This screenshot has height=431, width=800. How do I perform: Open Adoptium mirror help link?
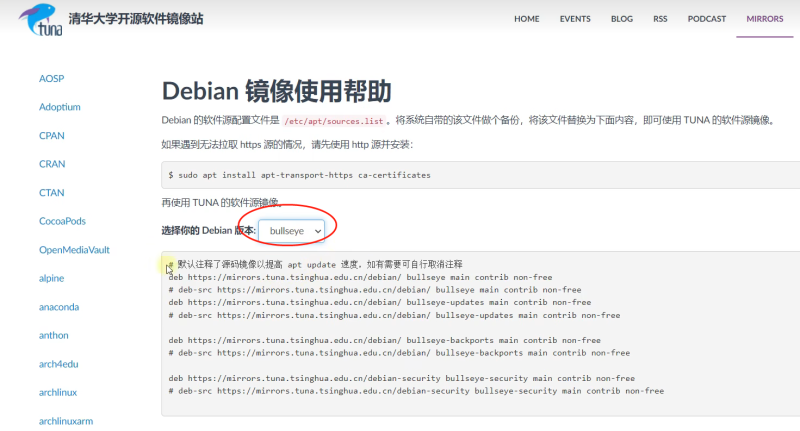(x=60, y=107)
